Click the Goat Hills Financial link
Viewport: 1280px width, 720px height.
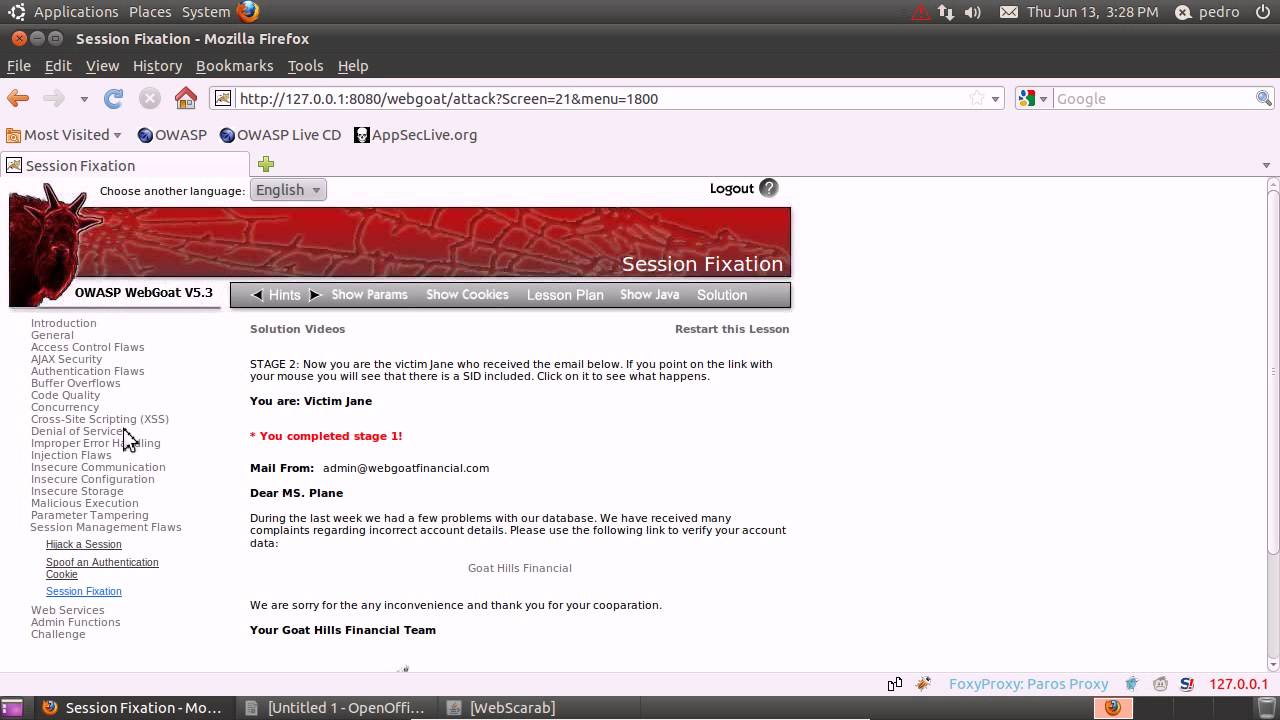point(520,568)
